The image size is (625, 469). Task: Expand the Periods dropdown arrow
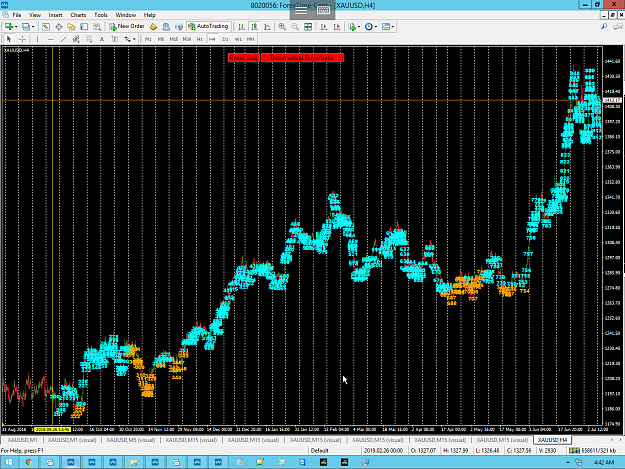point(376,27)
